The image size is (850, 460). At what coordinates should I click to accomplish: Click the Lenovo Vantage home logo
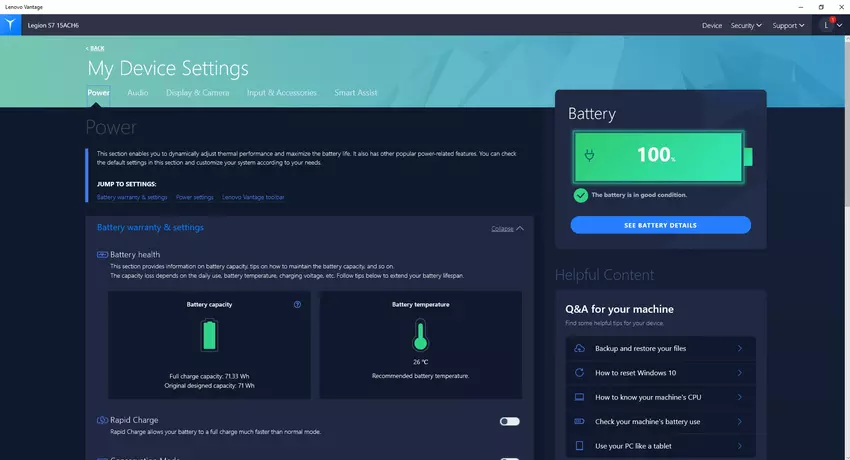click(x=10, y=25)
